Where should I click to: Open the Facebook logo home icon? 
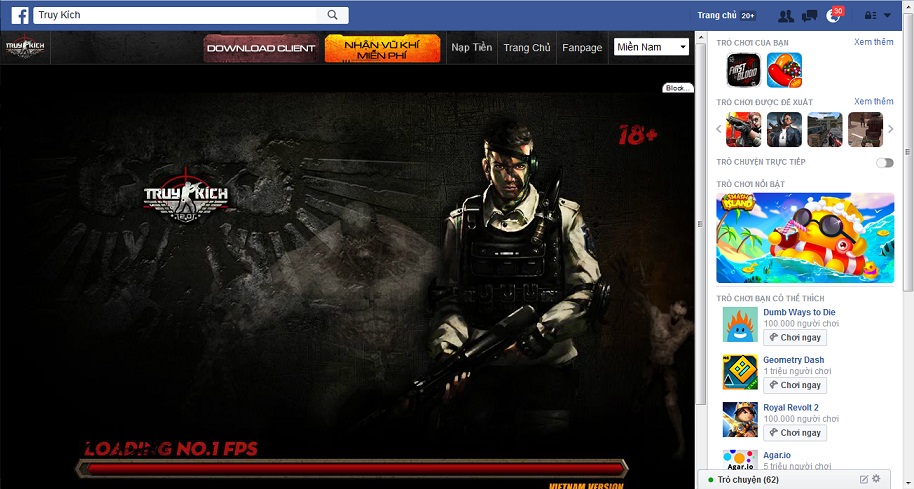(x=20, y=15)
